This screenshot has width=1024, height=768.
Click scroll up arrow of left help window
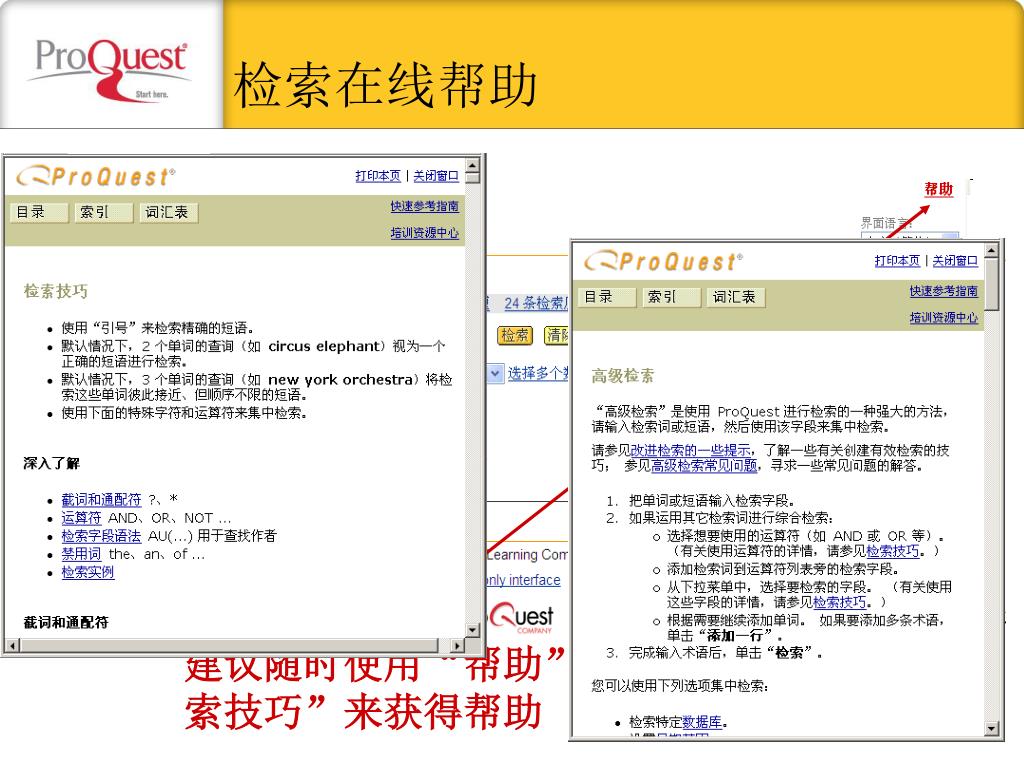click(473, 164)
